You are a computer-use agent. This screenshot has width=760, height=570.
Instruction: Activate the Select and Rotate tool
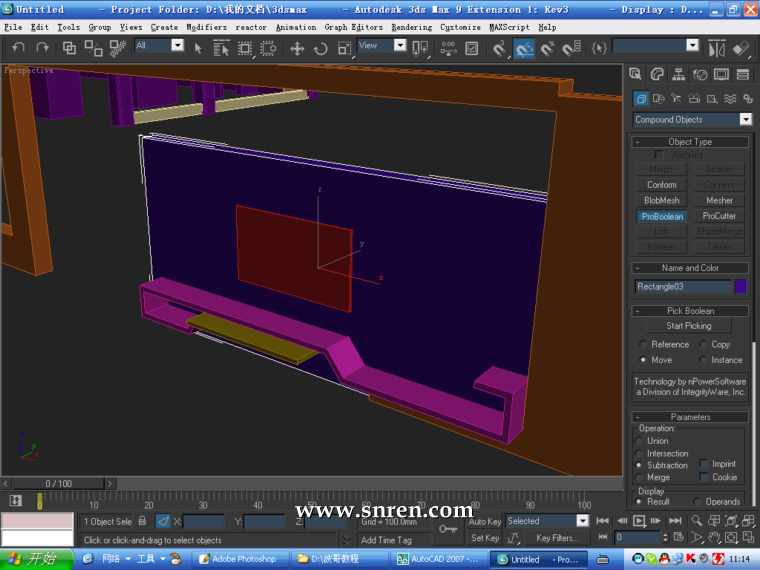320,48
